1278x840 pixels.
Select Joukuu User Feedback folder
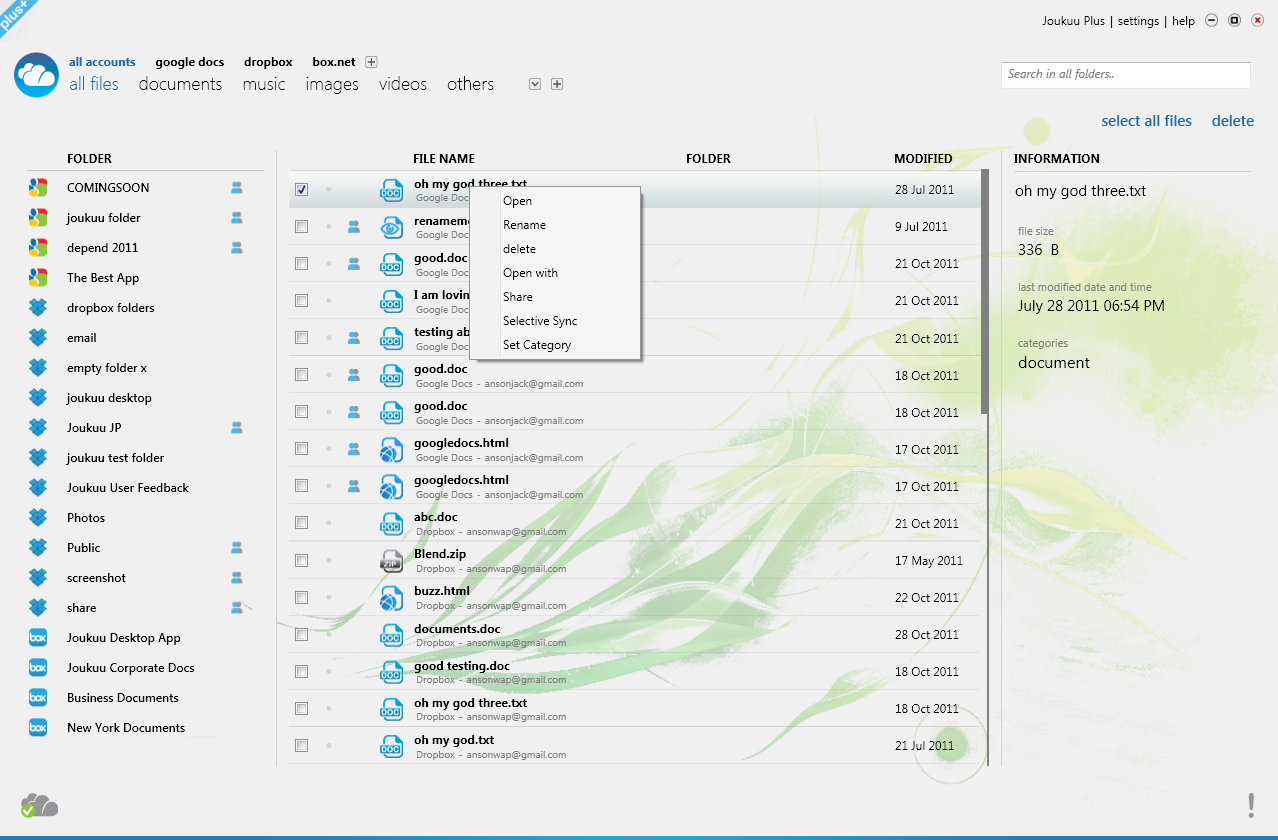coord(128,488)
